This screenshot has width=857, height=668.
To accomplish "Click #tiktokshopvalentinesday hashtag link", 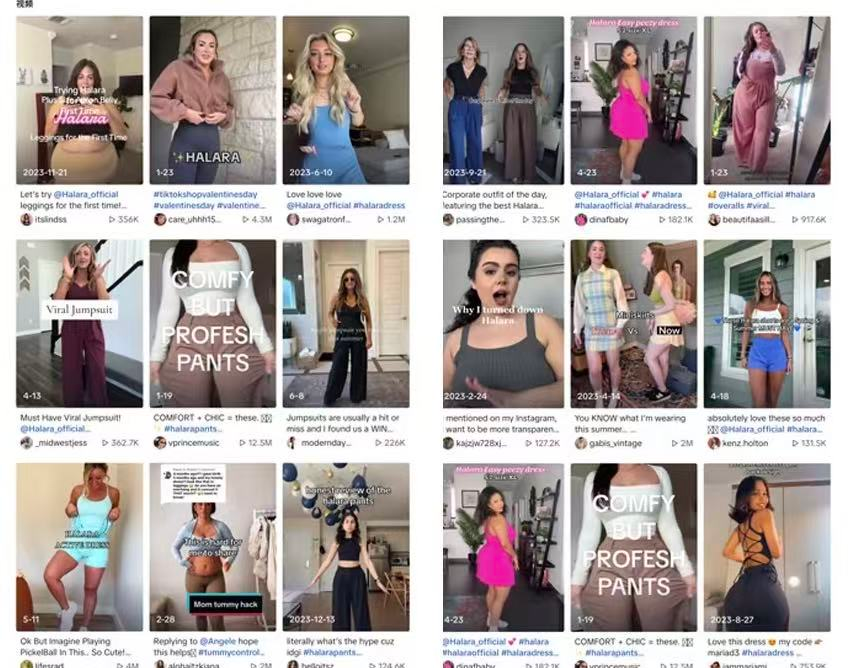I will click(x=206, y=194).
